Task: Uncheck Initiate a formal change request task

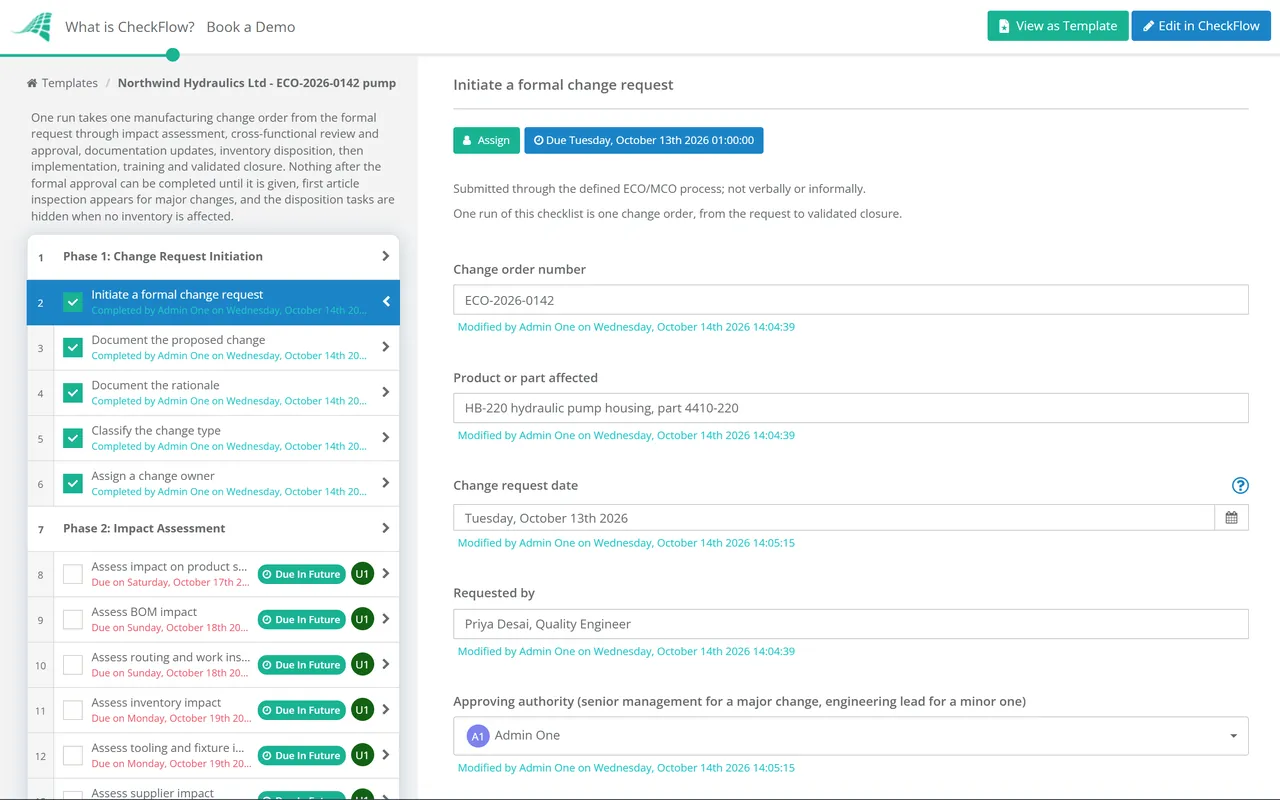Action: pyautogui.click(x=73, y=302)
